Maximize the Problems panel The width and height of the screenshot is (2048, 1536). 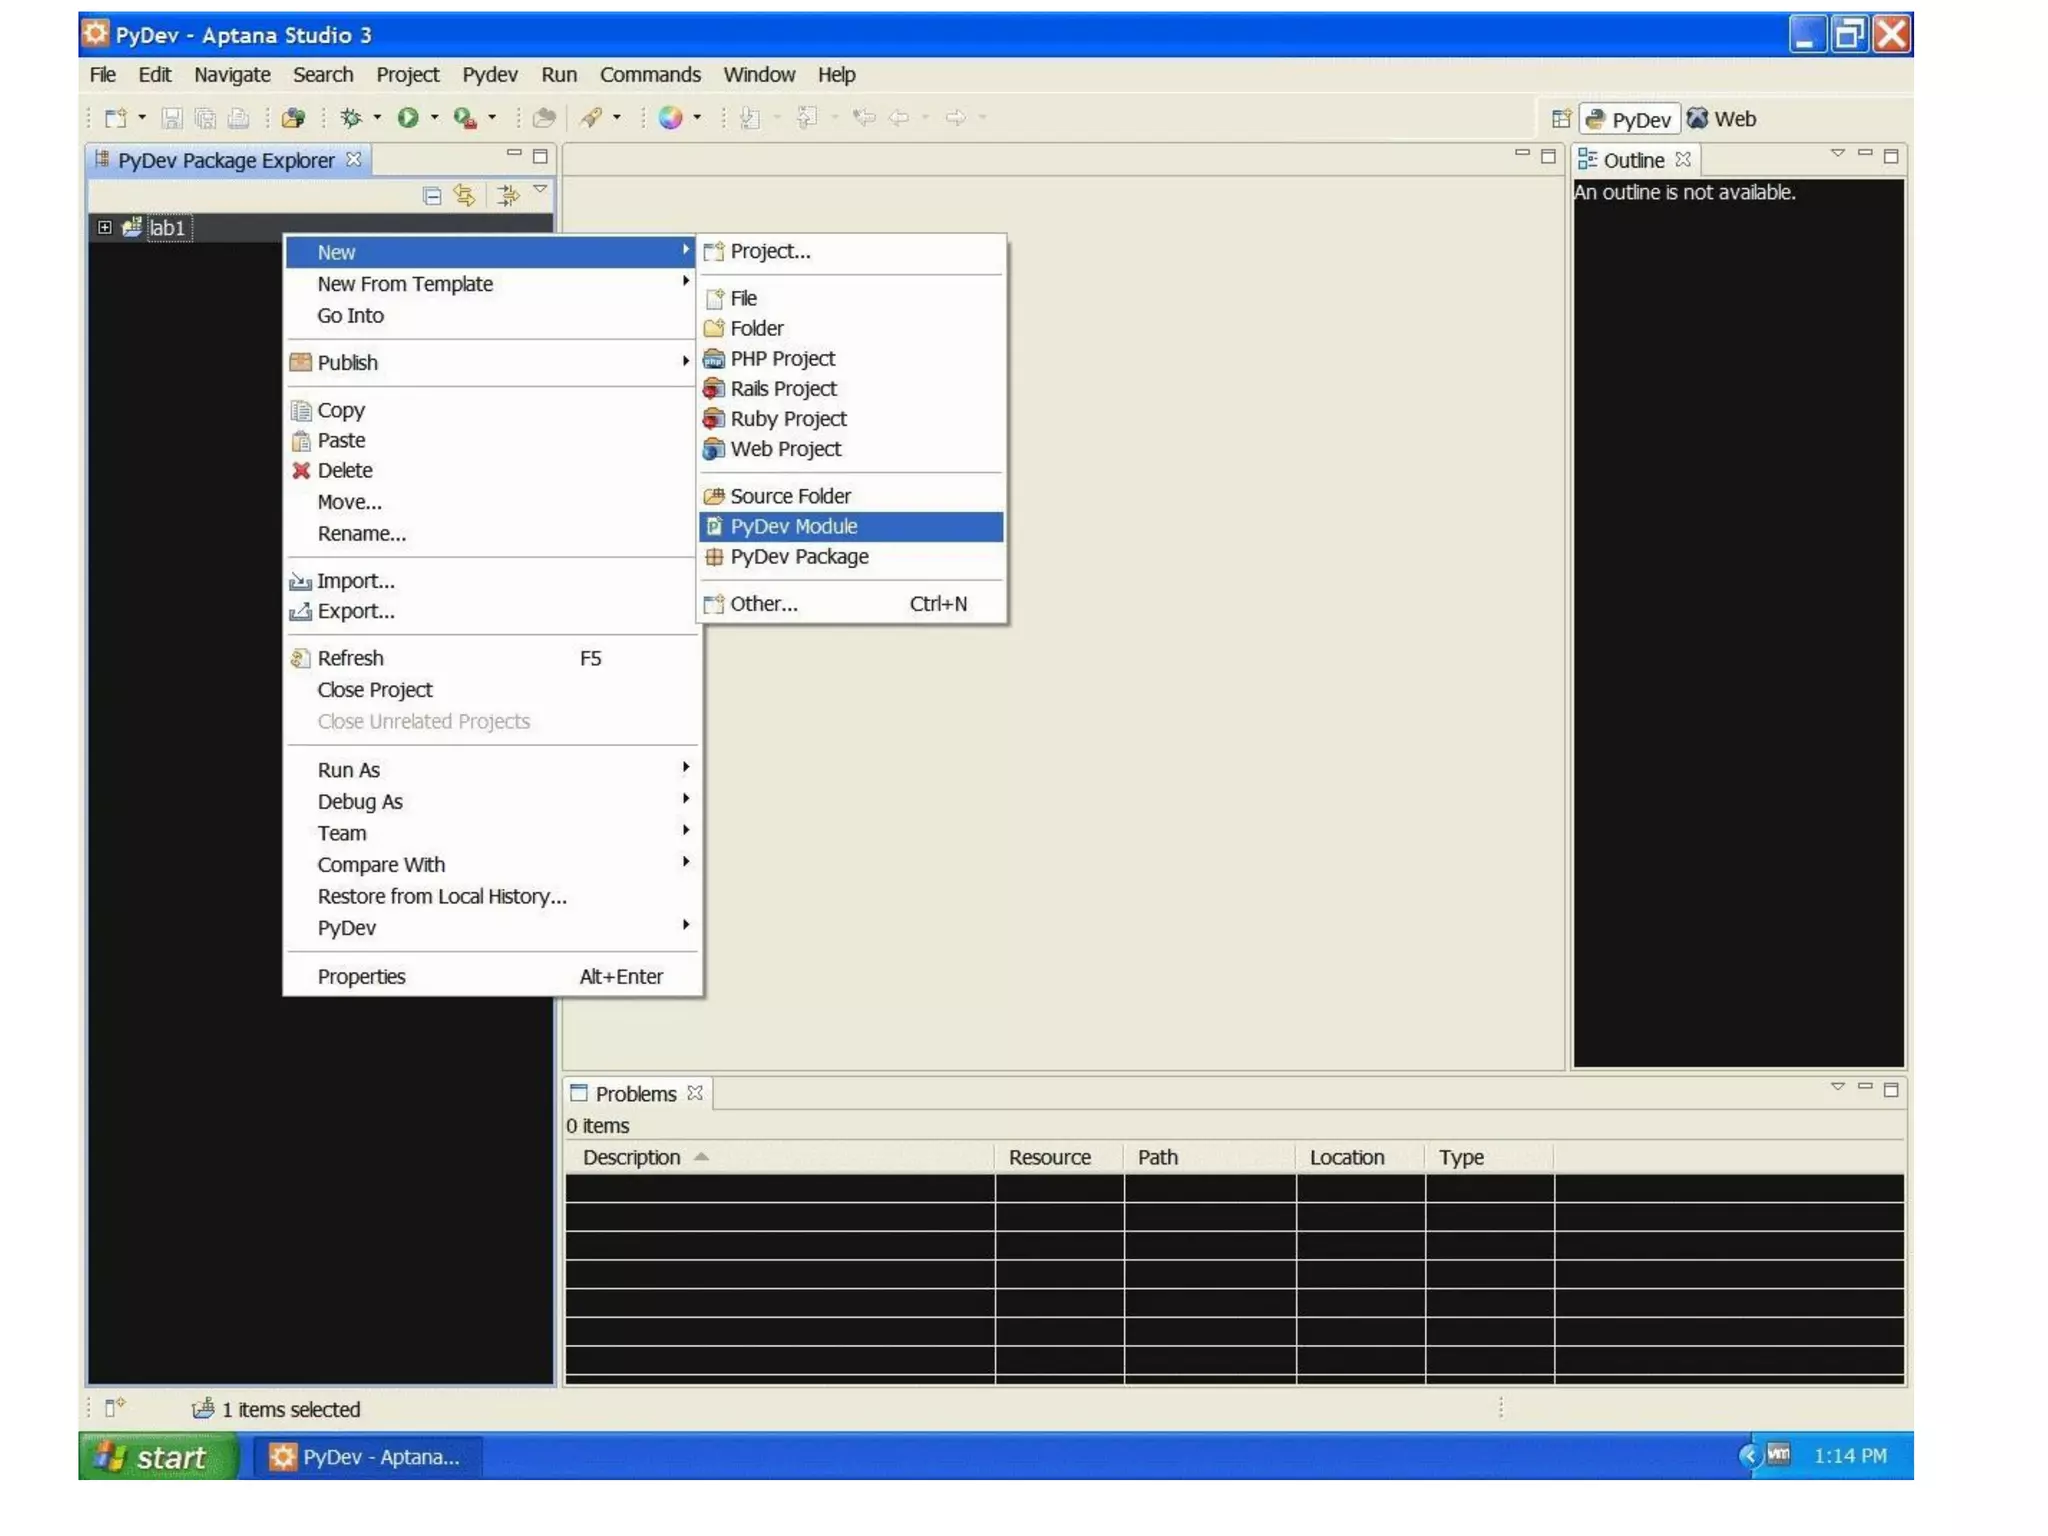point(1891,1090)
